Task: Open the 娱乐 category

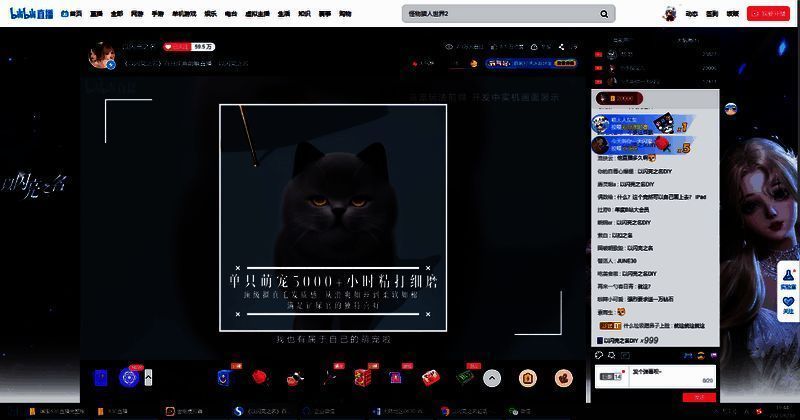Action: click(x=211, y=14)
